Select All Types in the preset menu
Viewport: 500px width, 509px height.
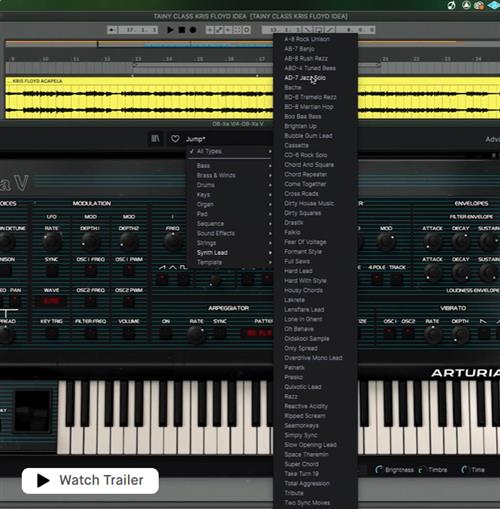[230, 151]
